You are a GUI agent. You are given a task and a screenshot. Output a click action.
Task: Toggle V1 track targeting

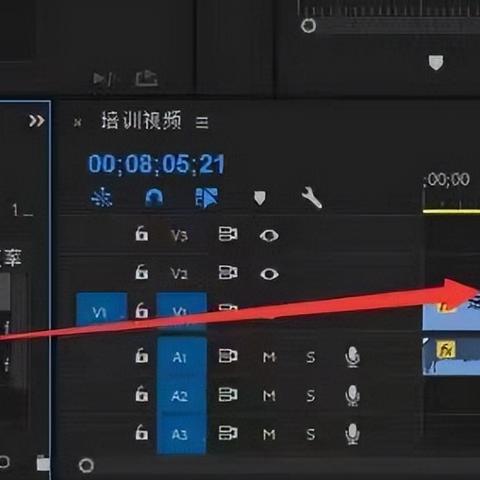181,310
